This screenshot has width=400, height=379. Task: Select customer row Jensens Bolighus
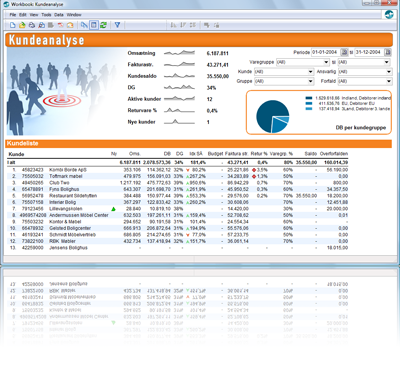coord(178,248)
